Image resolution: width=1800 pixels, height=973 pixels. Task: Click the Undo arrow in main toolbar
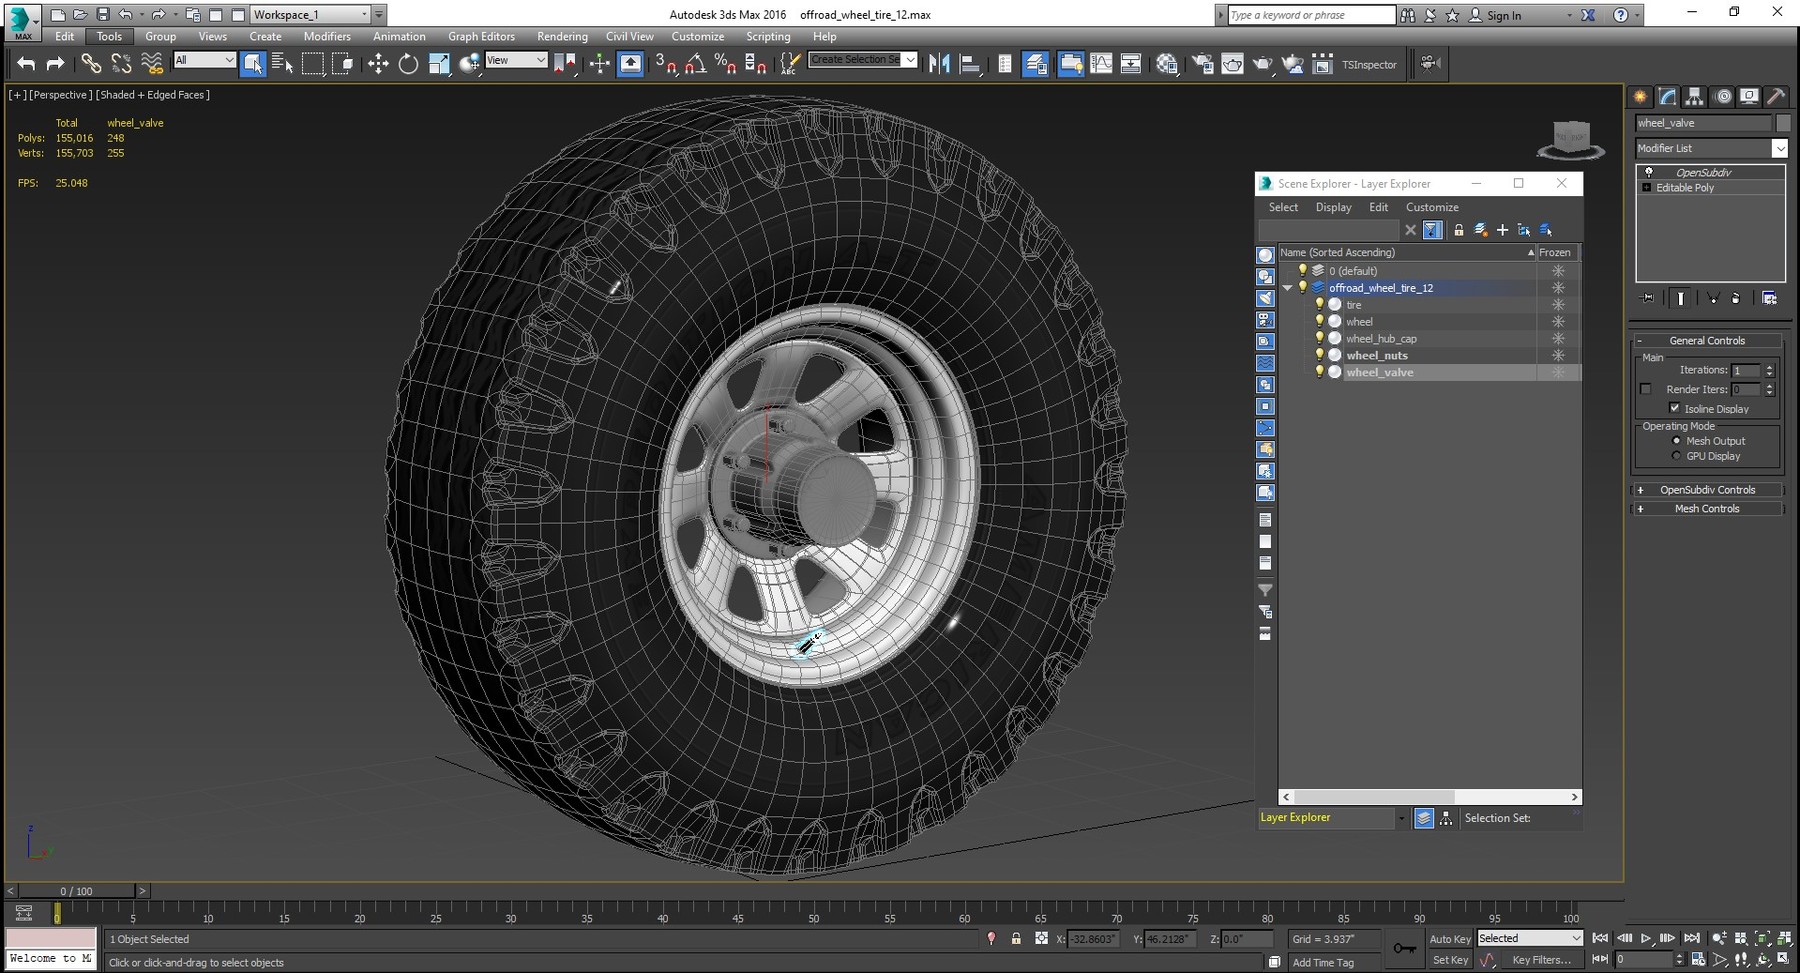[x=26, y=64]
